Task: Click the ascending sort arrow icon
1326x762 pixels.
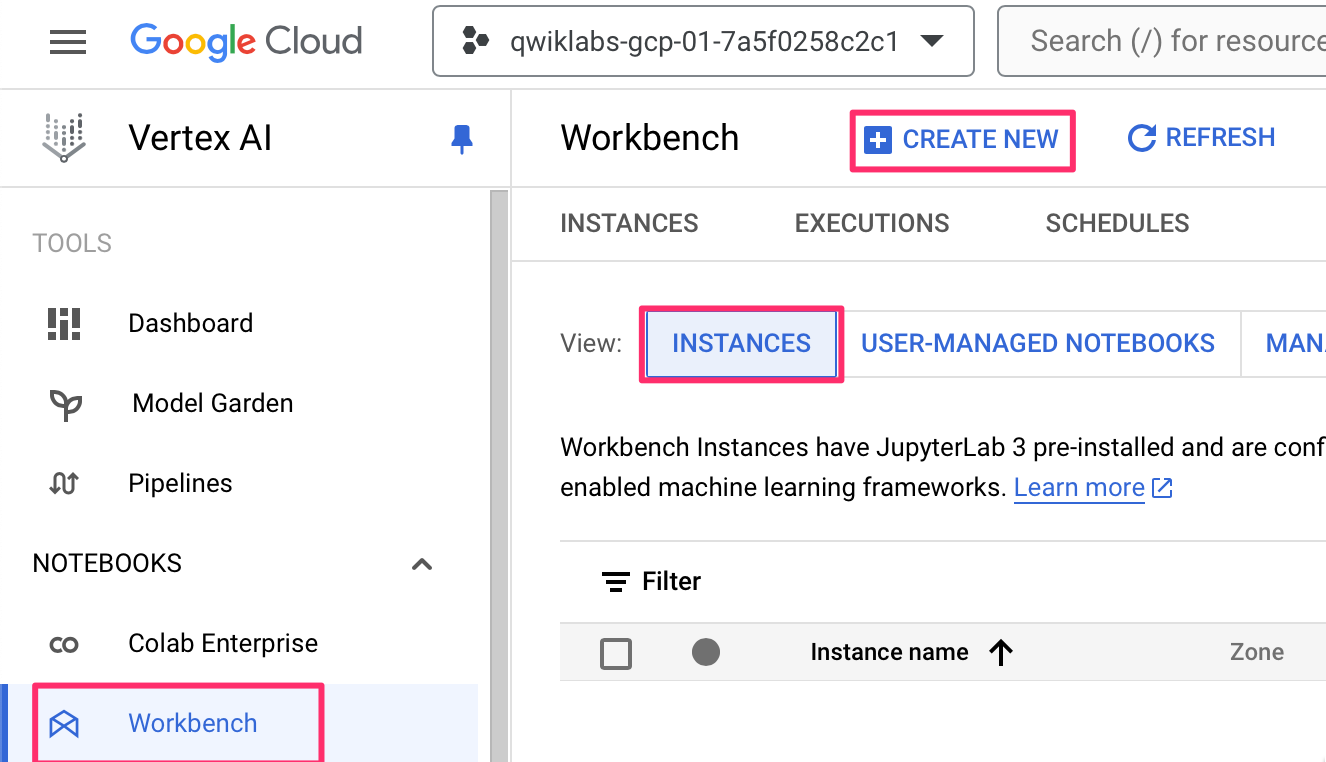Action: [1001, 653]
